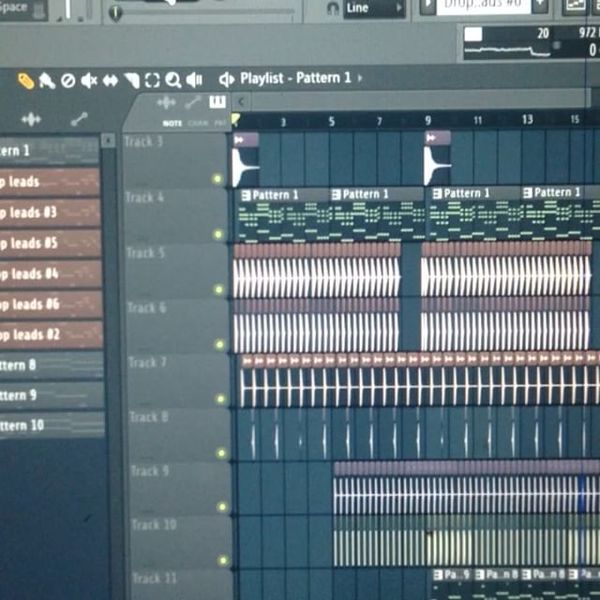Select the Delete tool
The width and height of the screenshot is (600, 600).
click(68, 81)
